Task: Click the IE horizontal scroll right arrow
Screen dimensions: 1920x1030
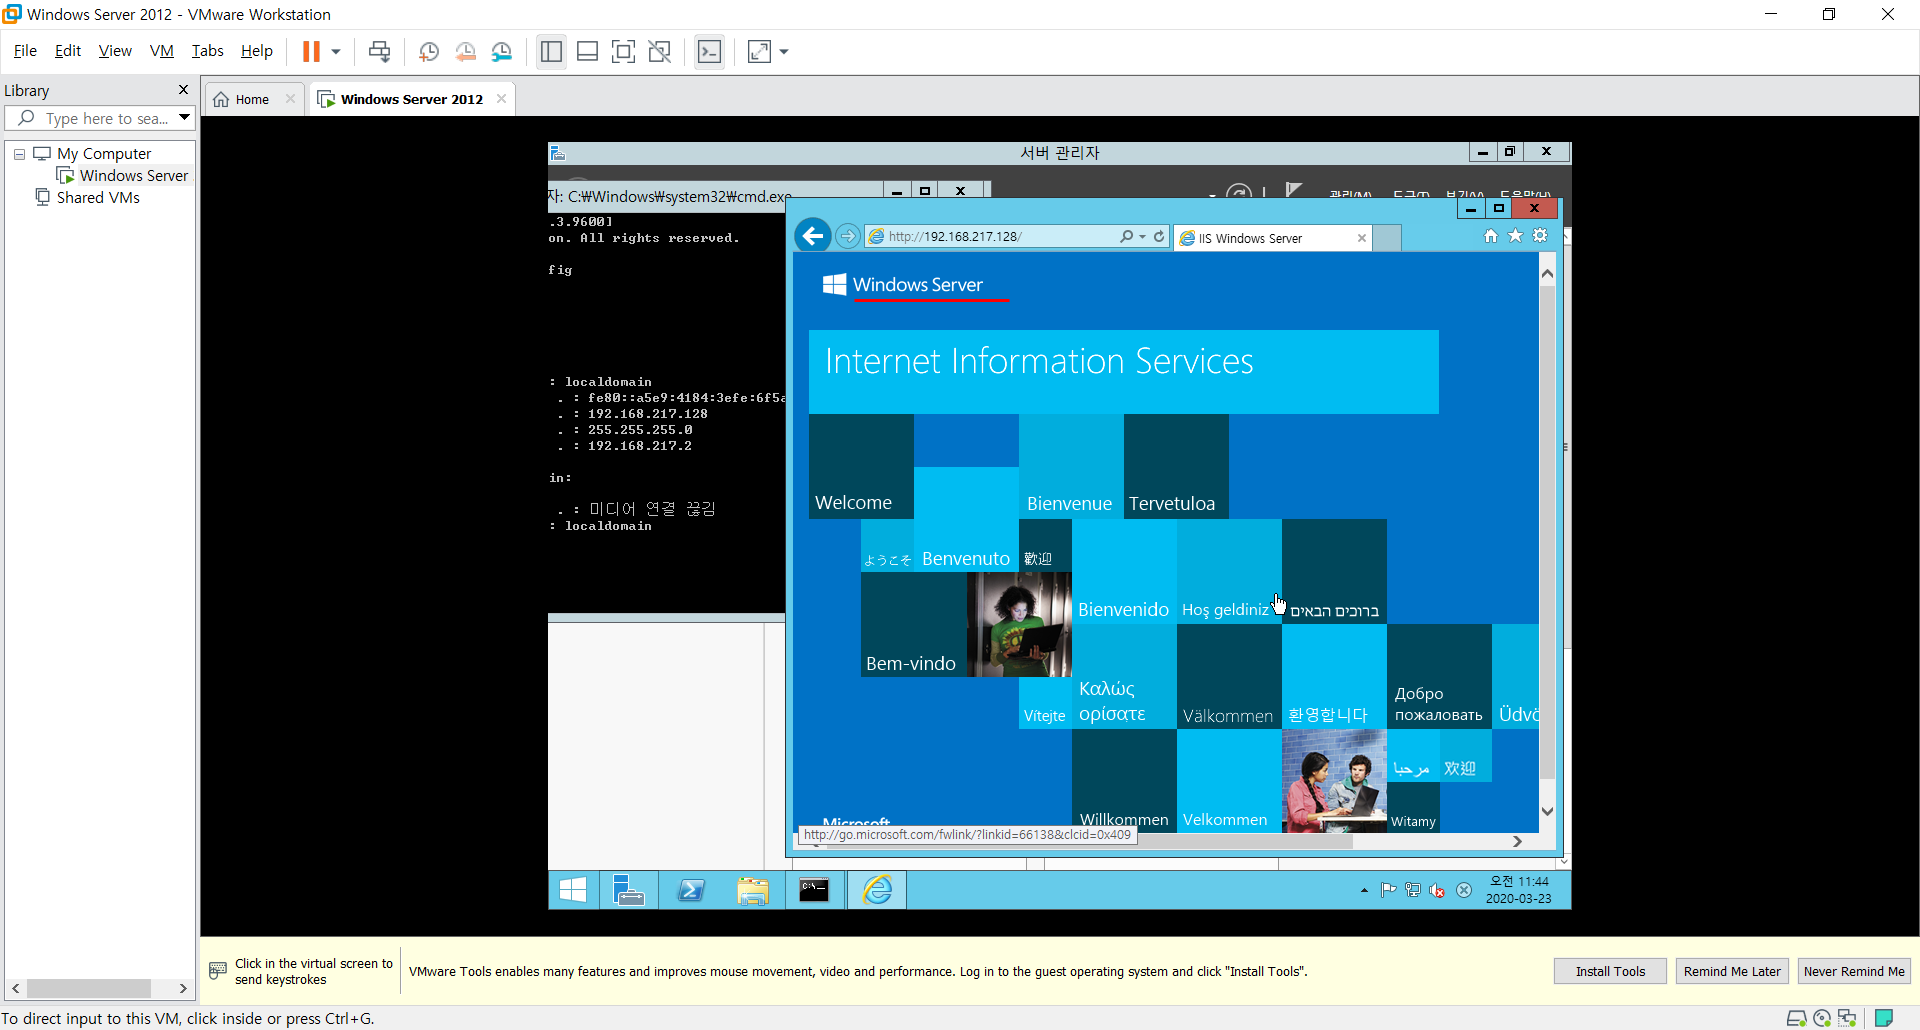Action: pos(1518,842)
